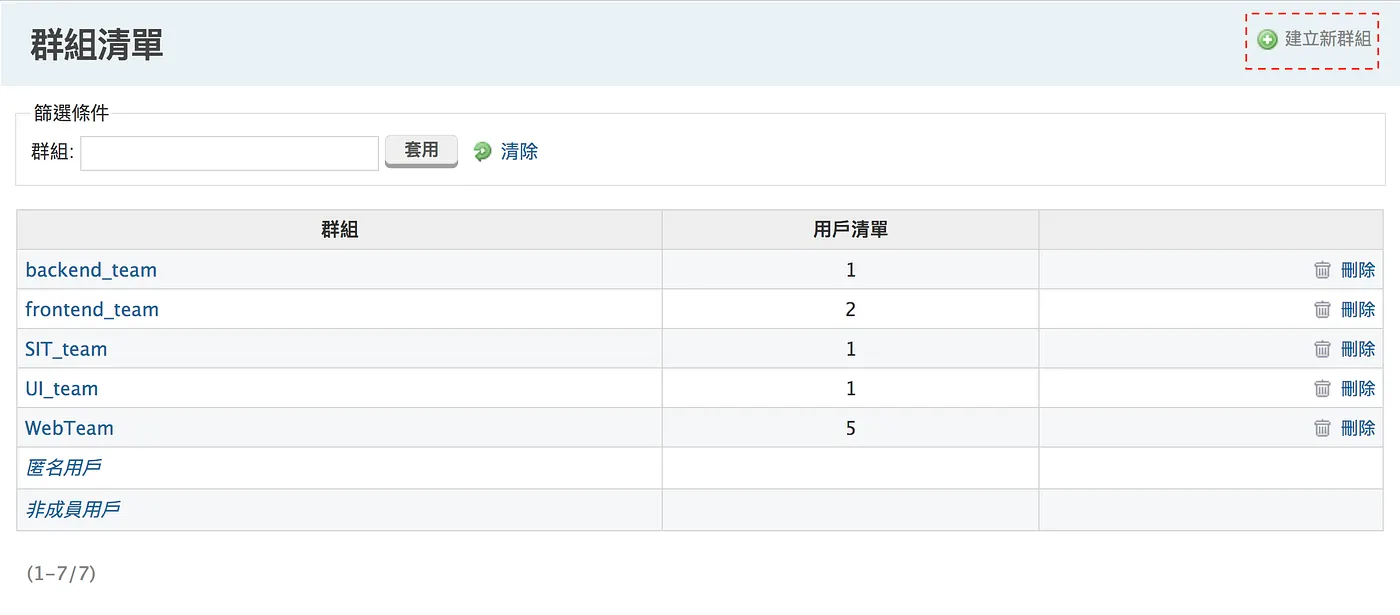This screenshot has width=1400, height=615.
Task: Clear the filter via the 清除 link
Action: [519, 151]
